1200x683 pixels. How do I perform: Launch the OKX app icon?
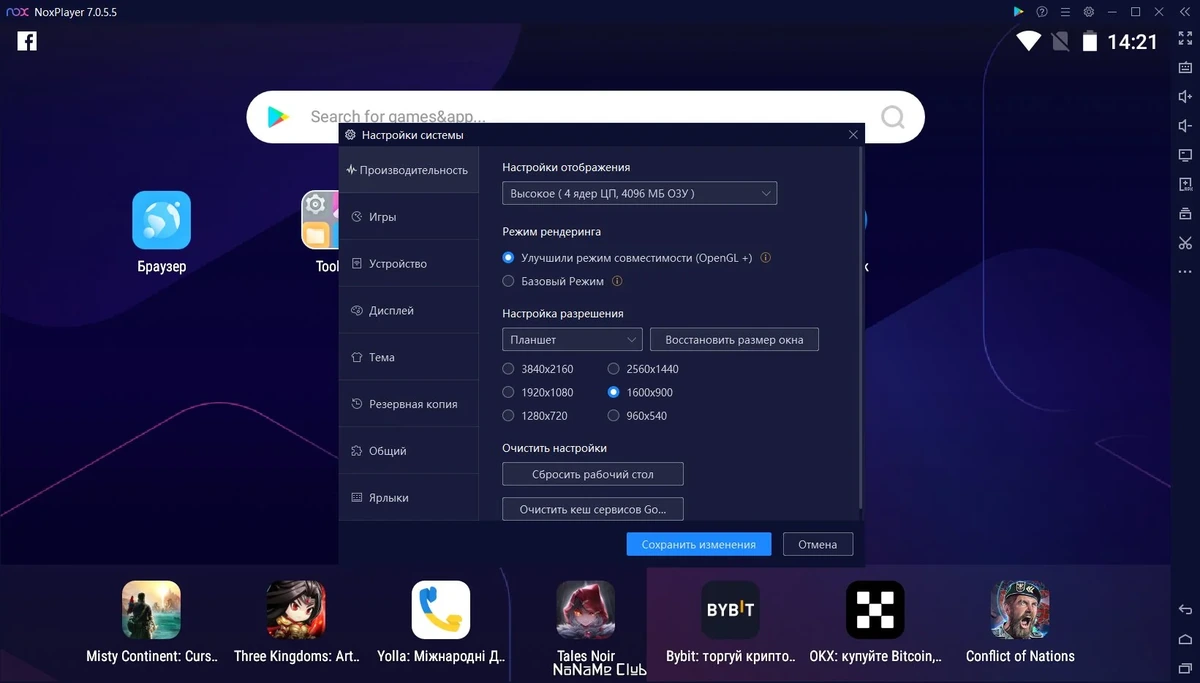875,610
